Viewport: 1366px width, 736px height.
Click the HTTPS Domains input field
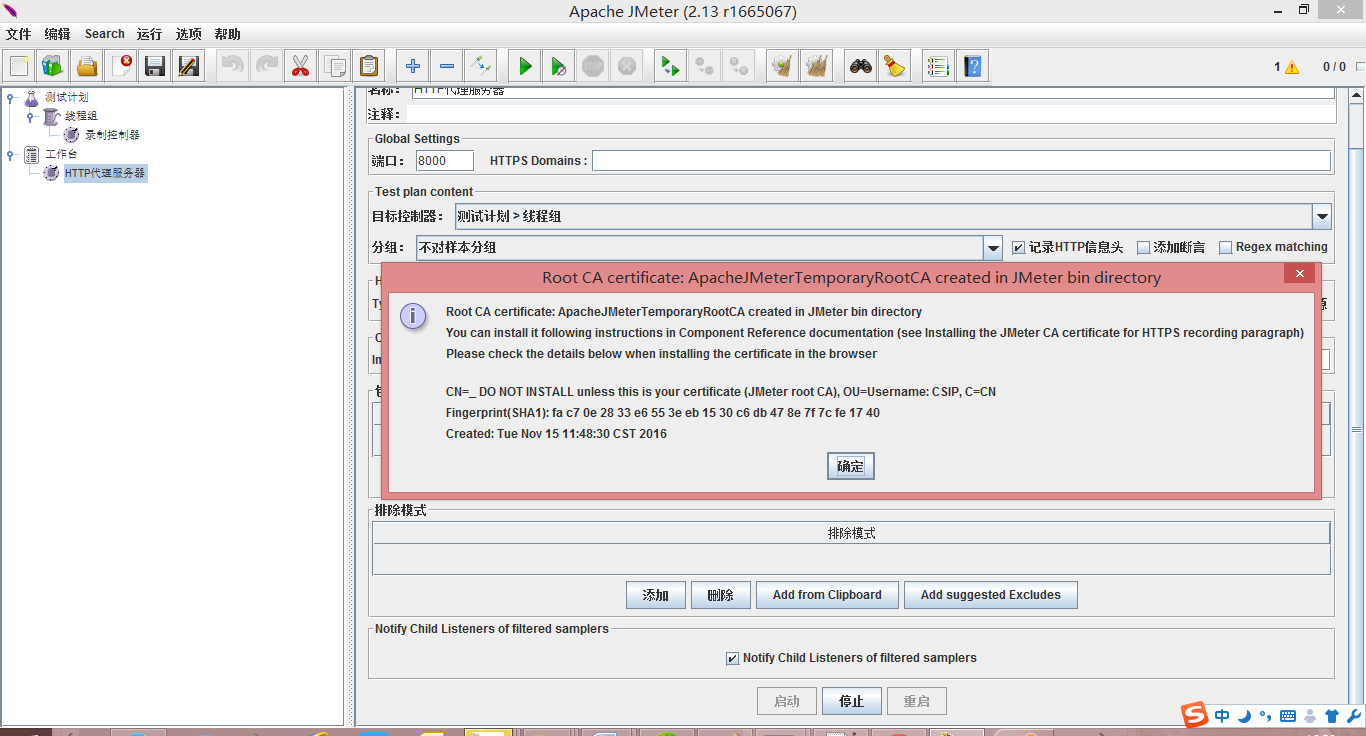point(961,160)
